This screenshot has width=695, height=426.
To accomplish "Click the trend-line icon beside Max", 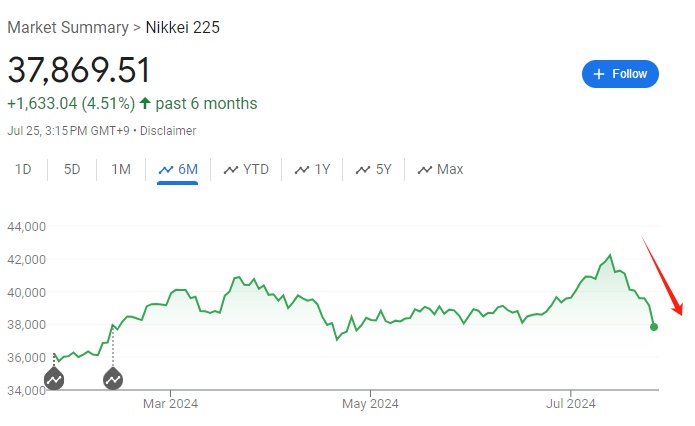I will click(424, 170).
